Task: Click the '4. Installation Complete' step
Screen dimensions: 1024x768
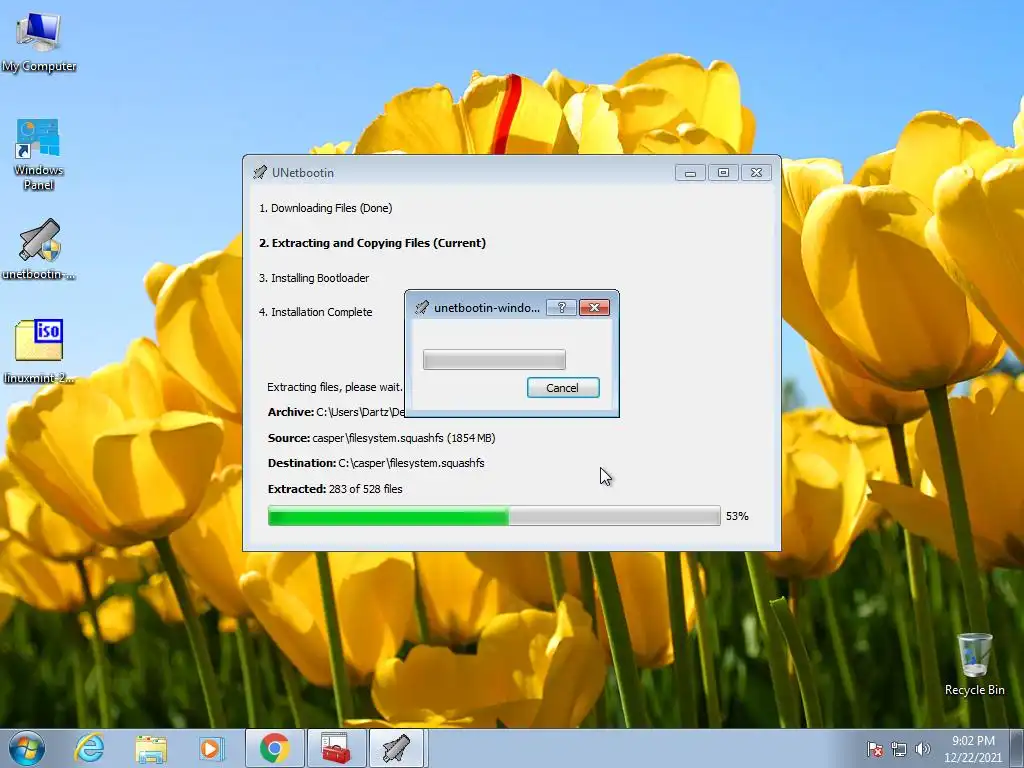Action: click(x=315, y=312)
